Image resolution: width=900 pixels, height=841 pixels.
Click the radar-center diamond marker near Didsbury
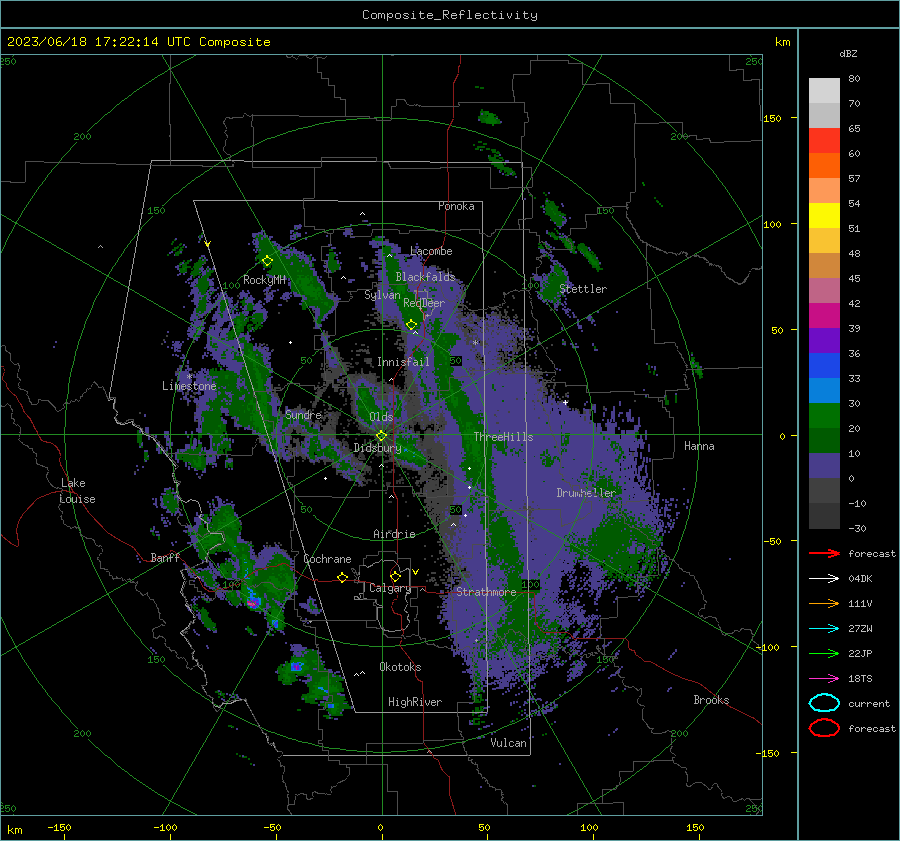(x=381, y=436)
